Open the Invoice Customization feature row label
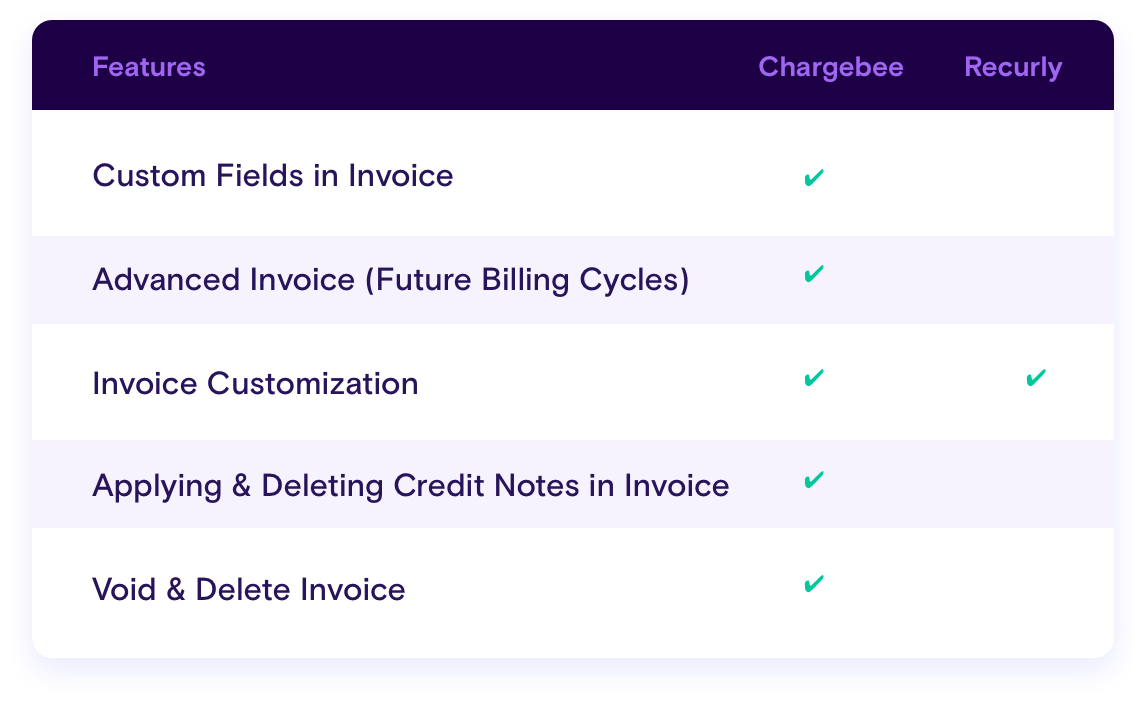 255,384
